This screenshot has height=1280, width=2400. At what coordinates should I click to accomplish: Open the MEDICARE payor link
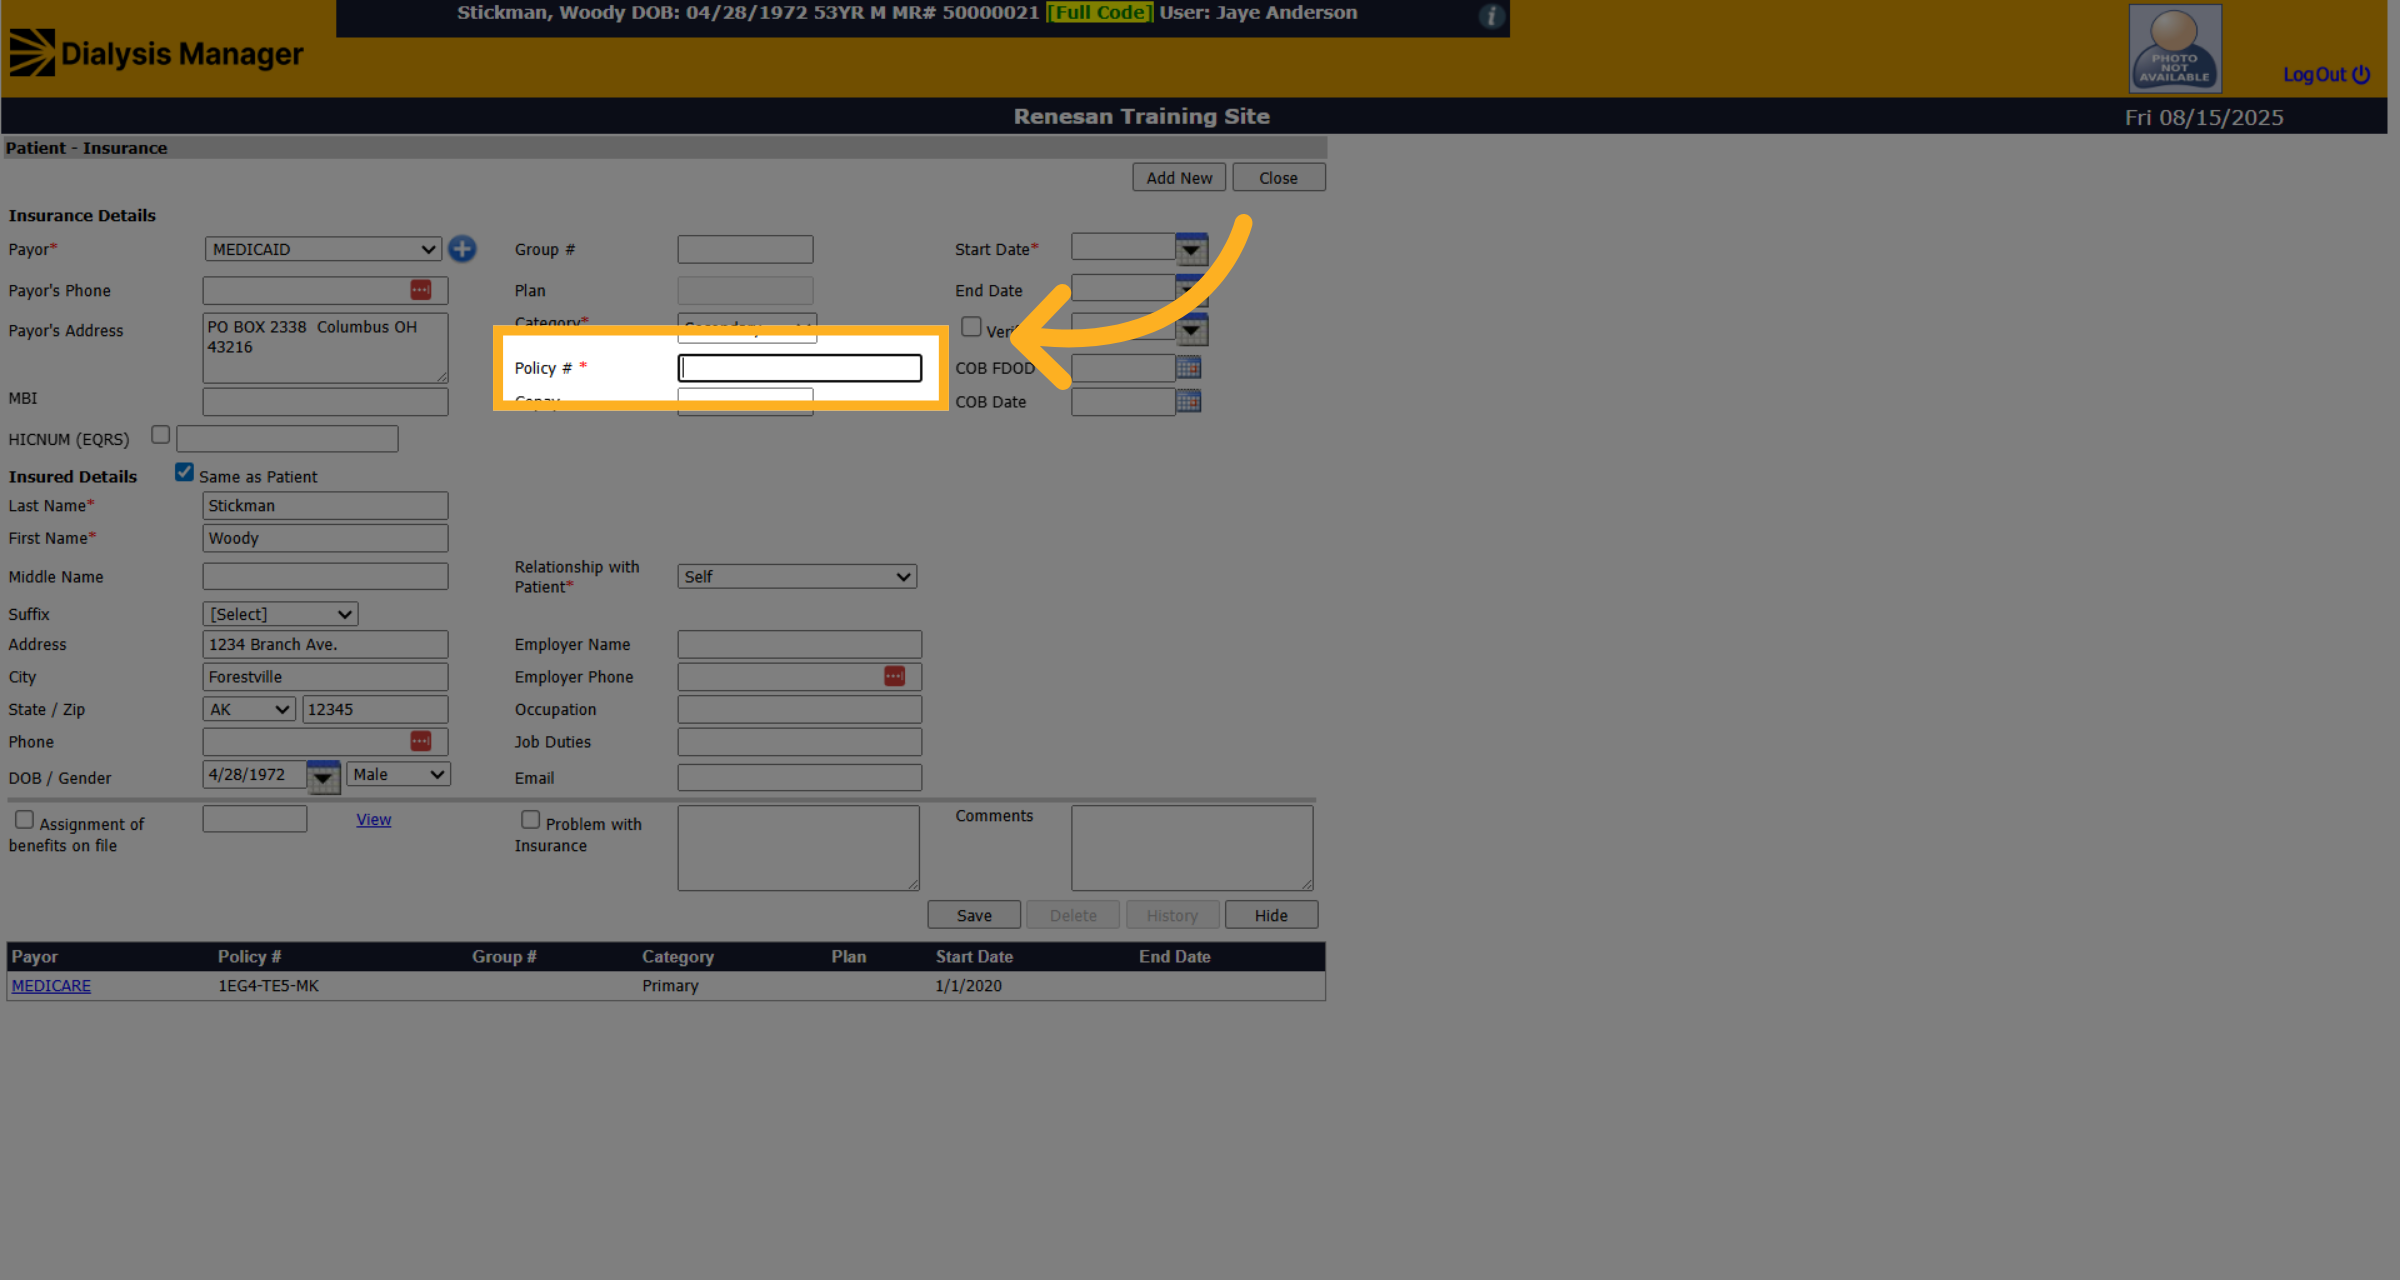pyautogui.click(x=51, y=986)
